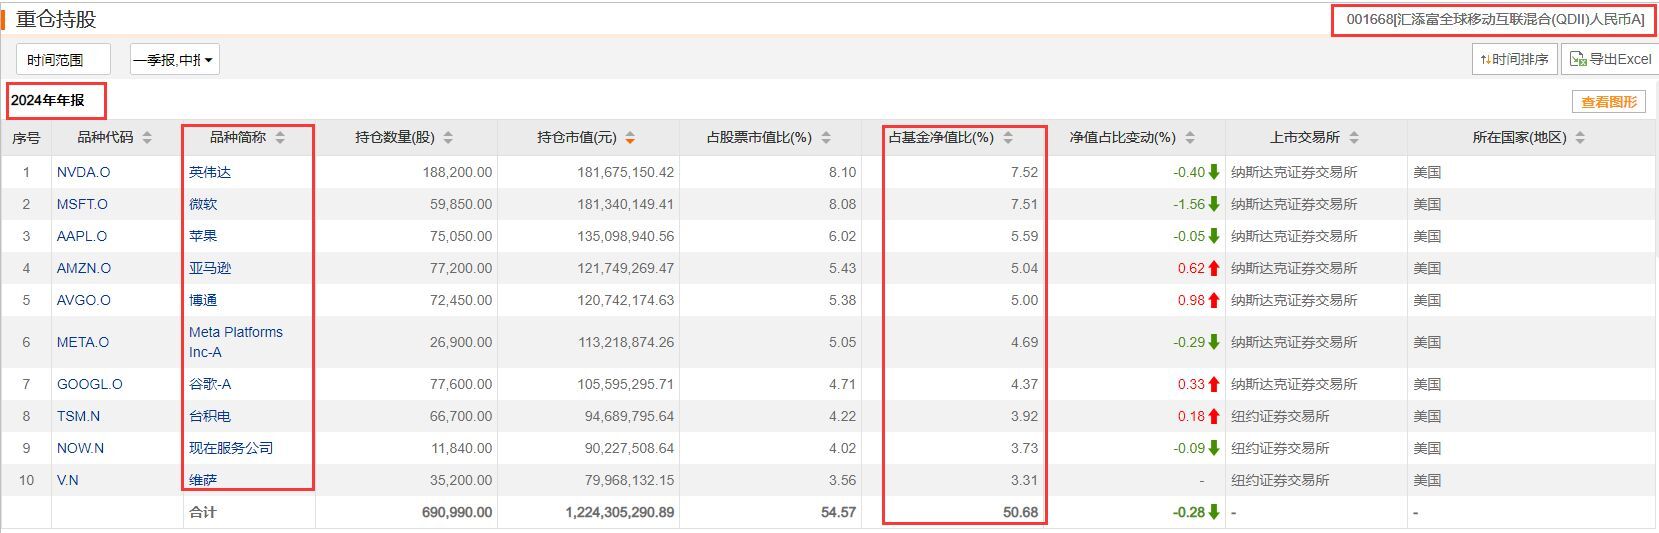Click the 维萨 name link
This screenshot has height=533, width=1659.
click(203, 480)
